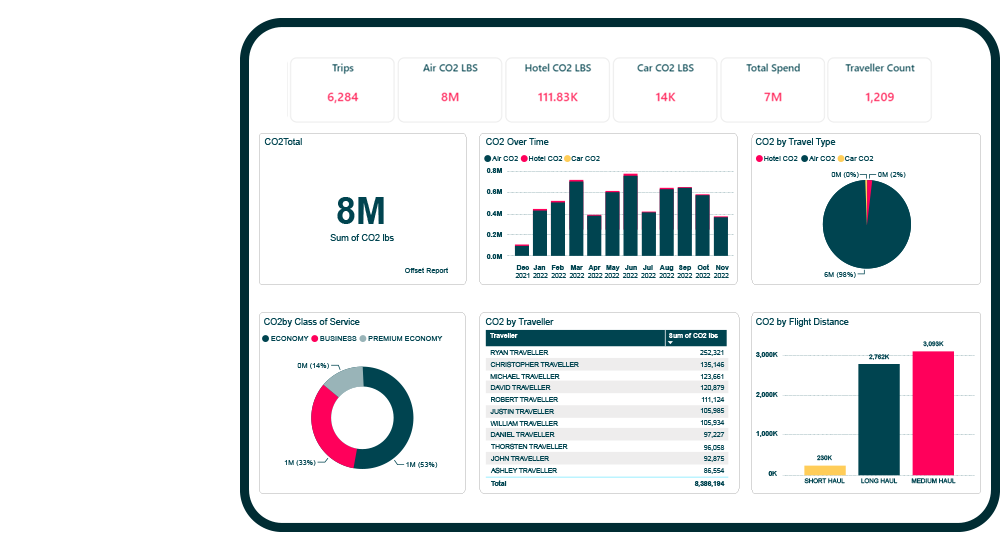The height and width of the screenshot is (550, 1000).
Task: Select the Jul 2022 bar
Action: point(649,234)
